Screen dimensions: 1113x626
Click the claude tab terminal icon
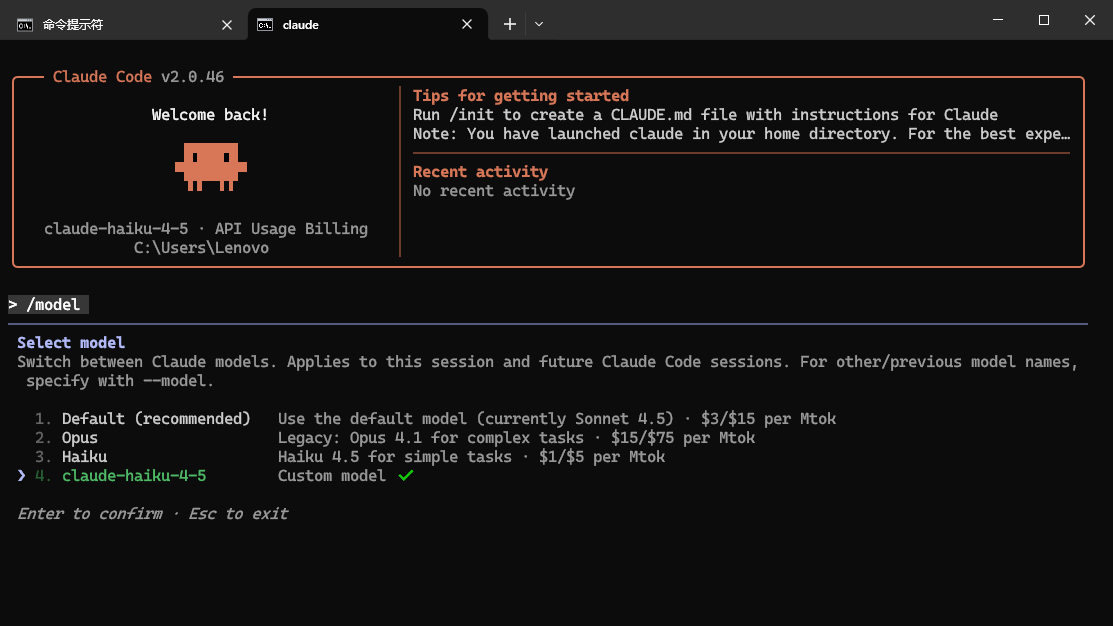click(x=265, y=25)
